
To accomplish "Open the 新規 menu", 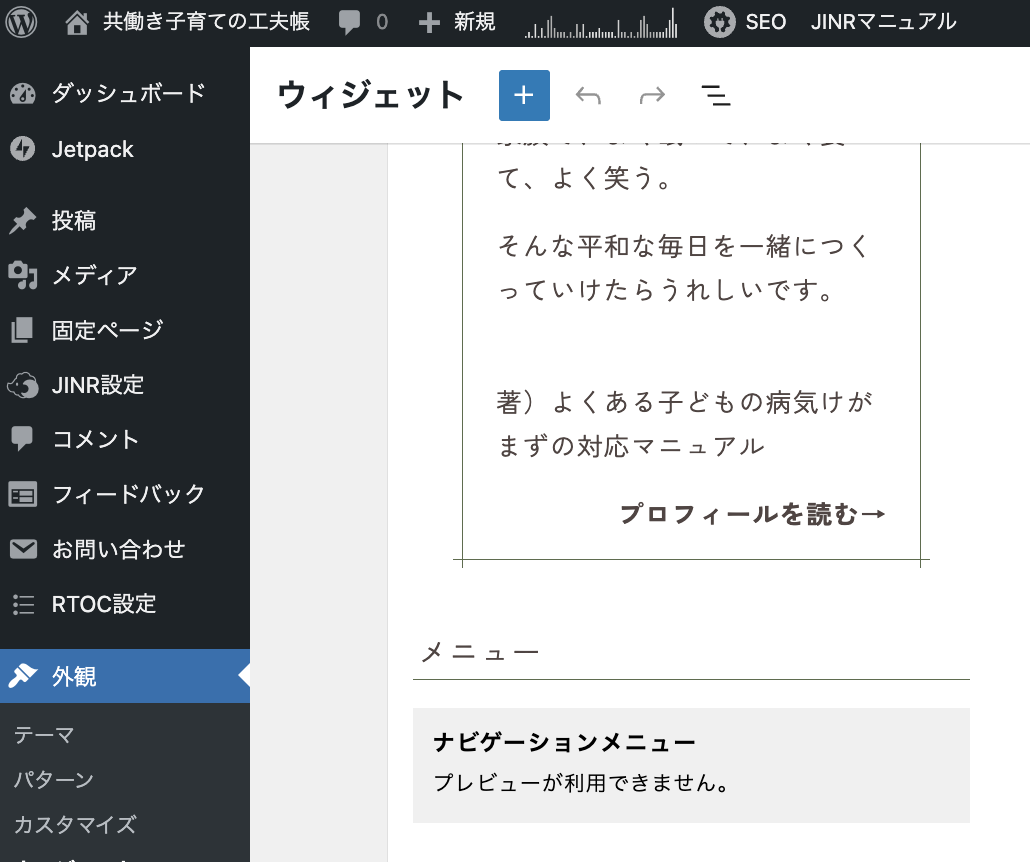I will 474,22.
